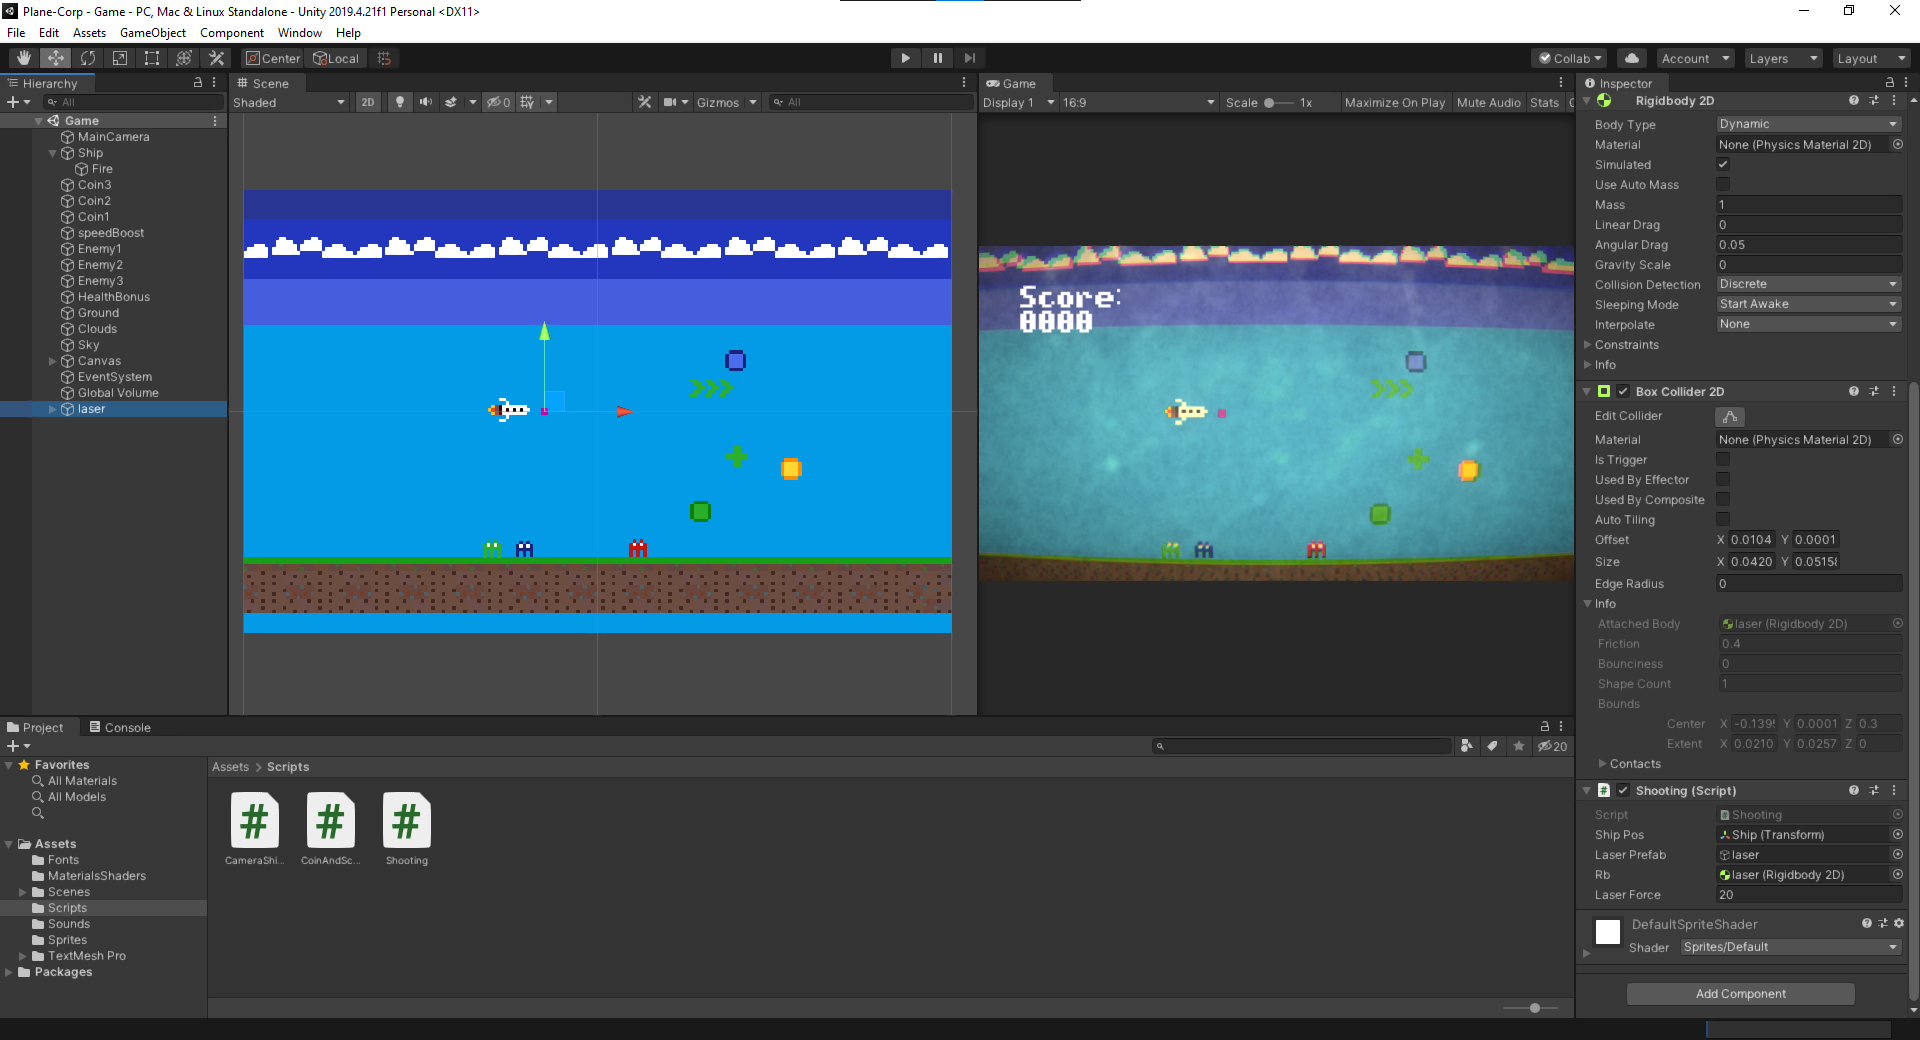Open cloud services panel
The image size is (1920, 1040).
1632,58
